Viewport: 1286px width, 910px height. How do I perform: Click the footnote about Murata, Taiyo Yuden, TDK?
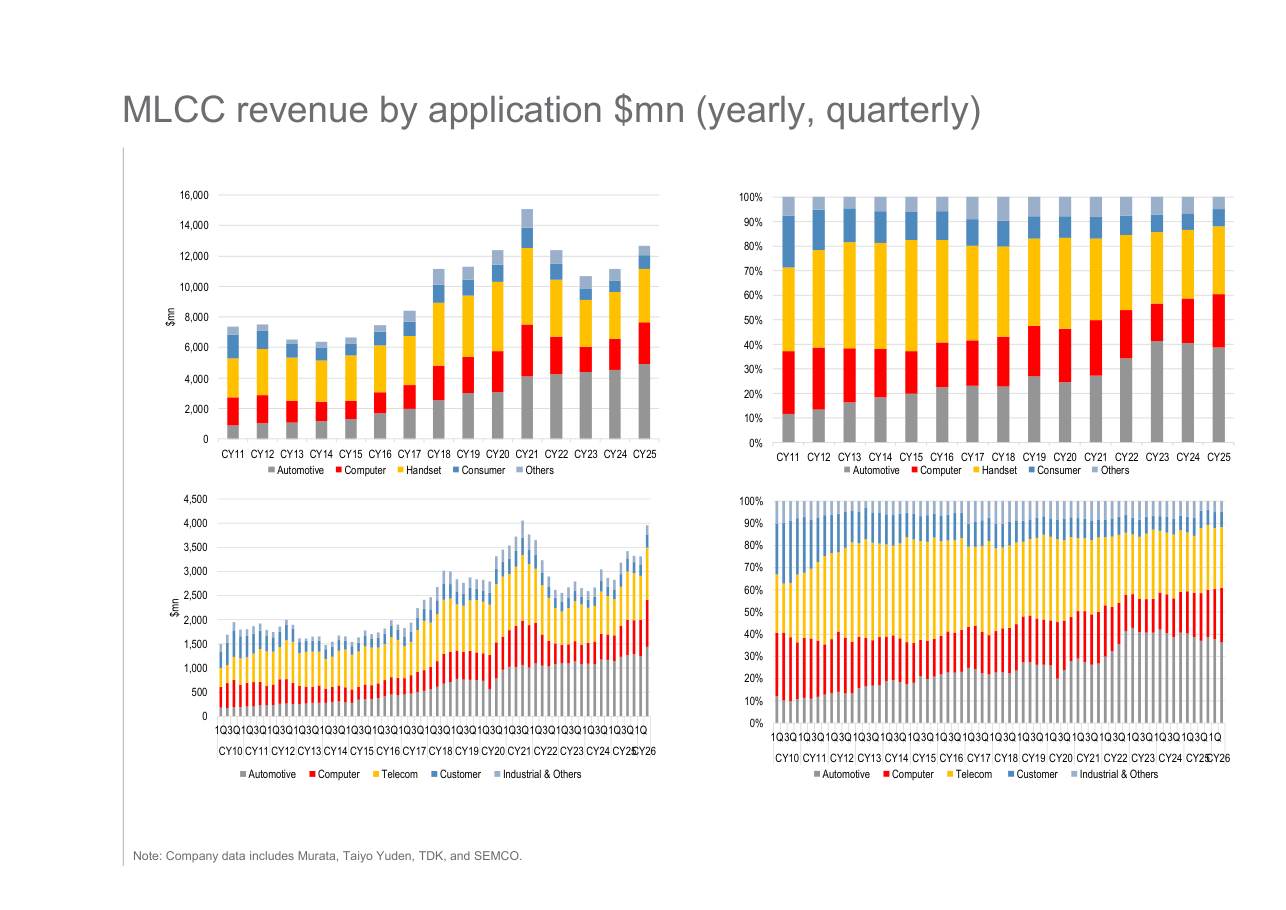(x=328, y=856)
